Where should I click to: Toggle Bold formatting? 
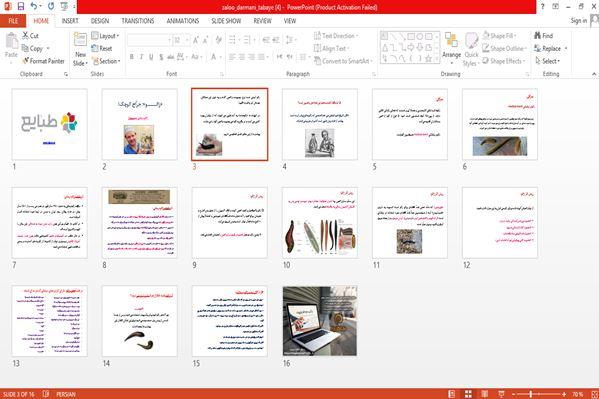[131, 57]
